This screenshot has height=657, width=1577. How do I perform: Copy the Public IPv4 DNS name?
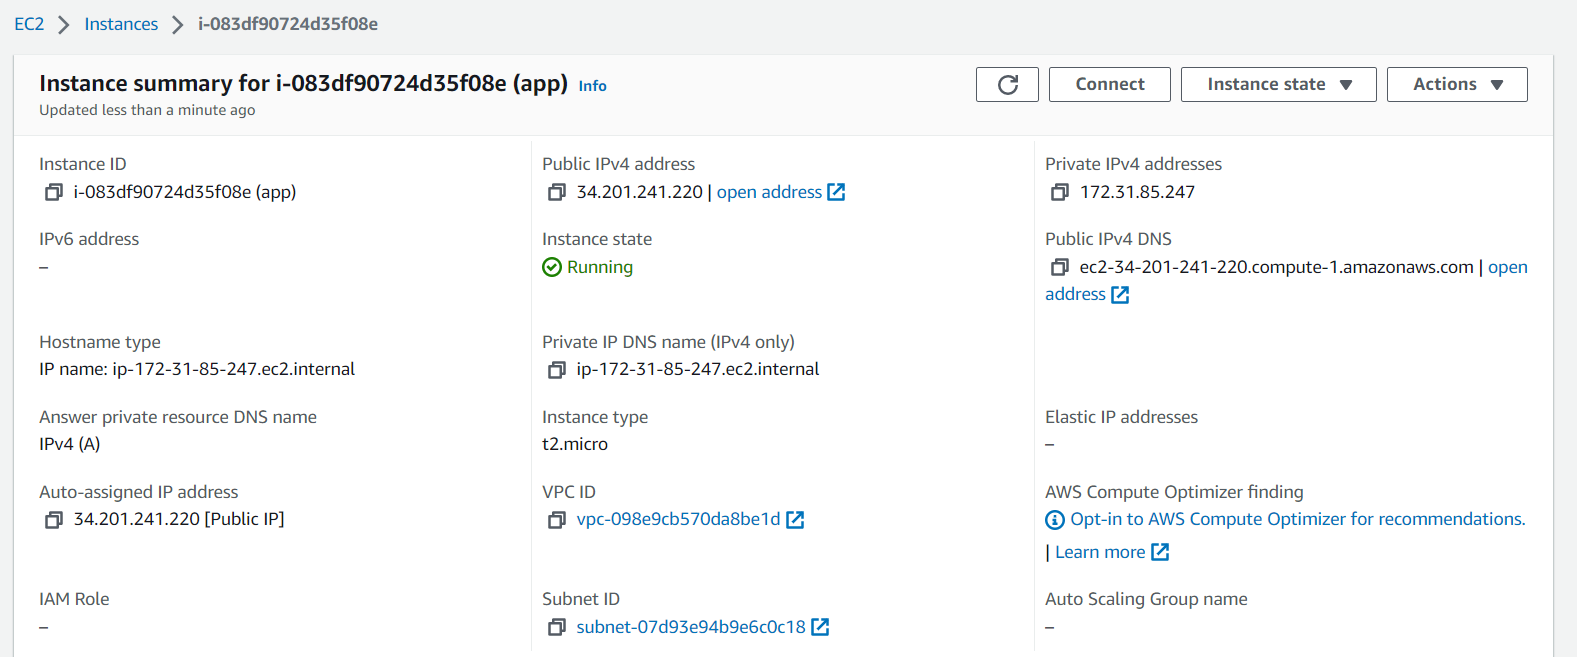[1060, 267]
